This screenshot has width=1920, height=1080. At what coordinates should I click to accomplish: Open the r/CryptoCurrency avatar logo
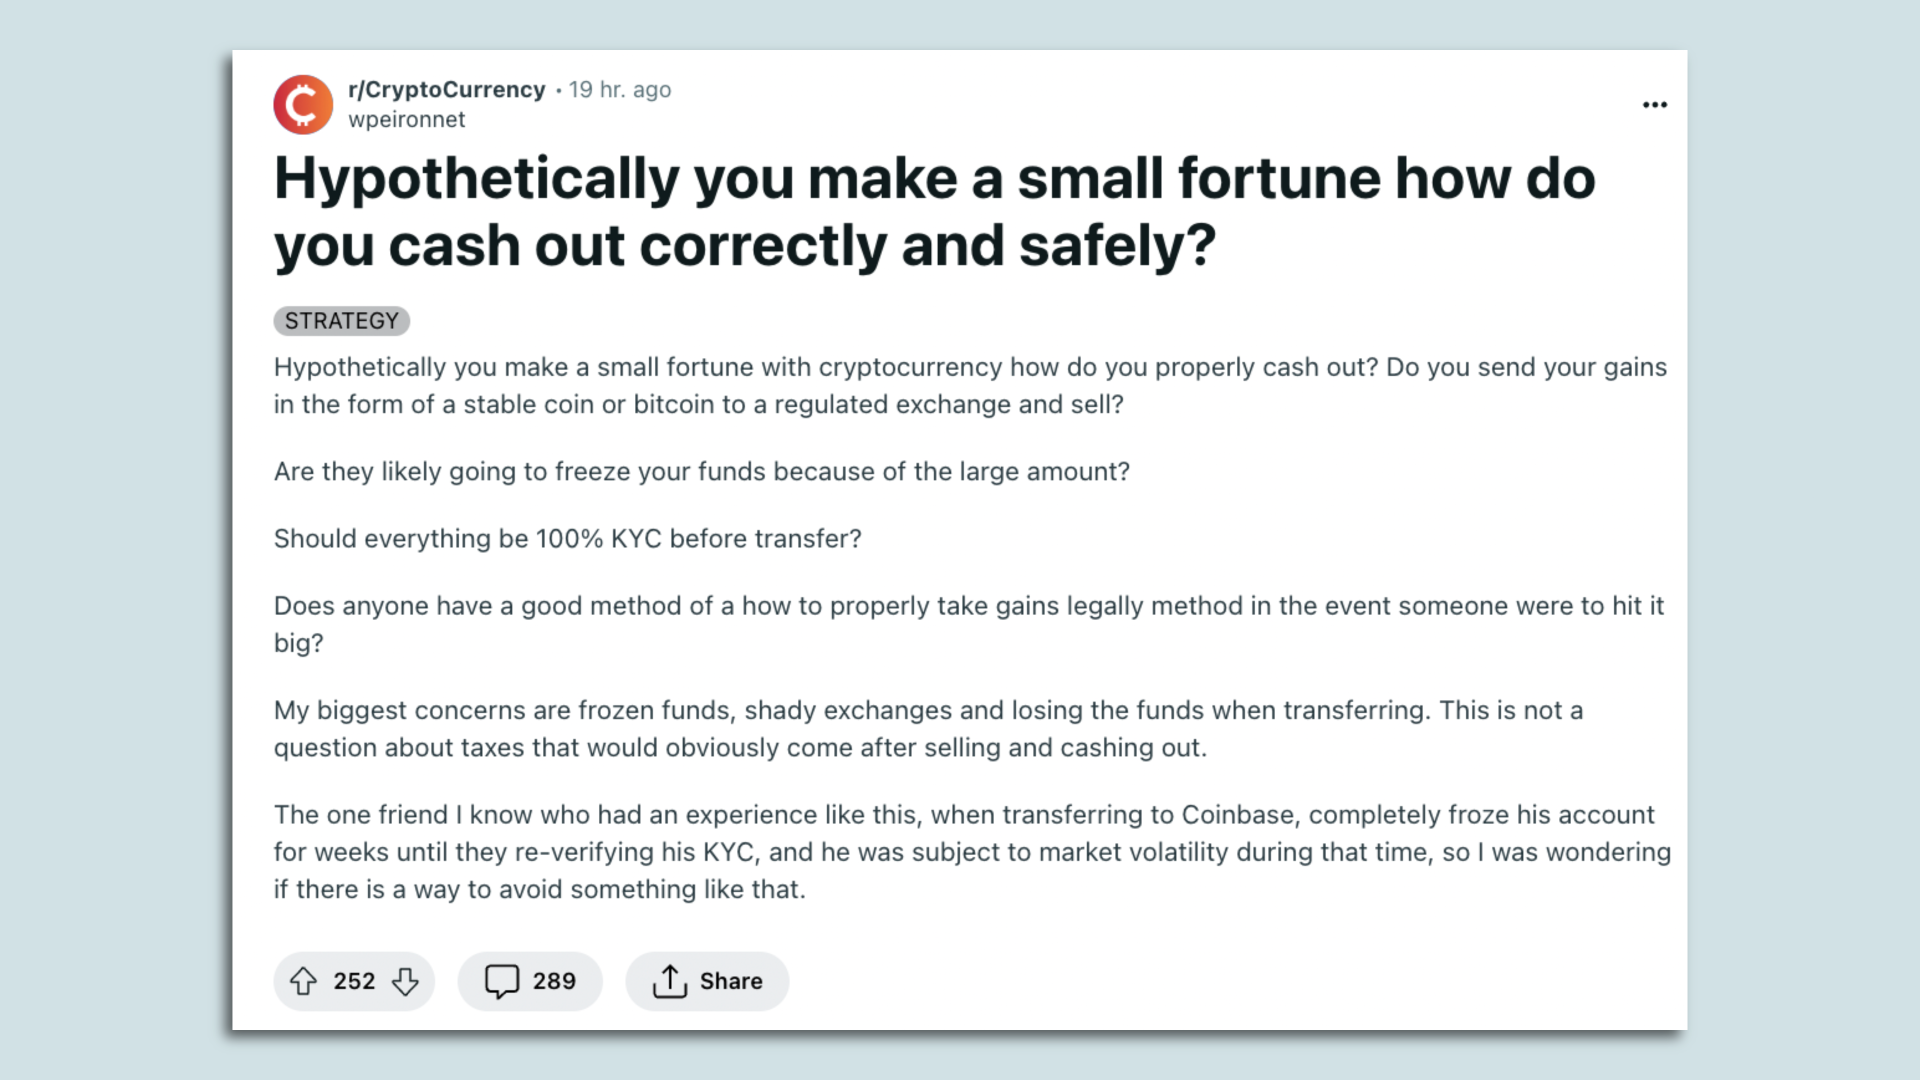coord(303,104)
